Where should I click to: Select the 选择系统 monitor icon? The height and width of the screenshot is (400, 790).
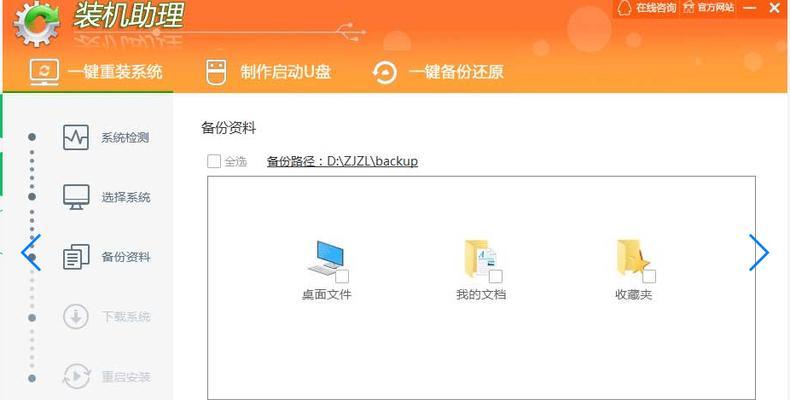point(76,197)
